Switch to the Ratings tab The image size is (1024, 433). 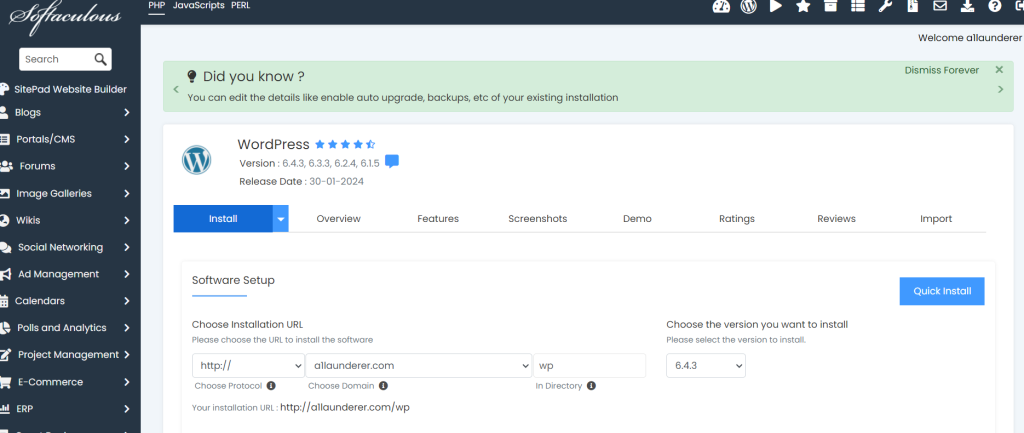737,219
